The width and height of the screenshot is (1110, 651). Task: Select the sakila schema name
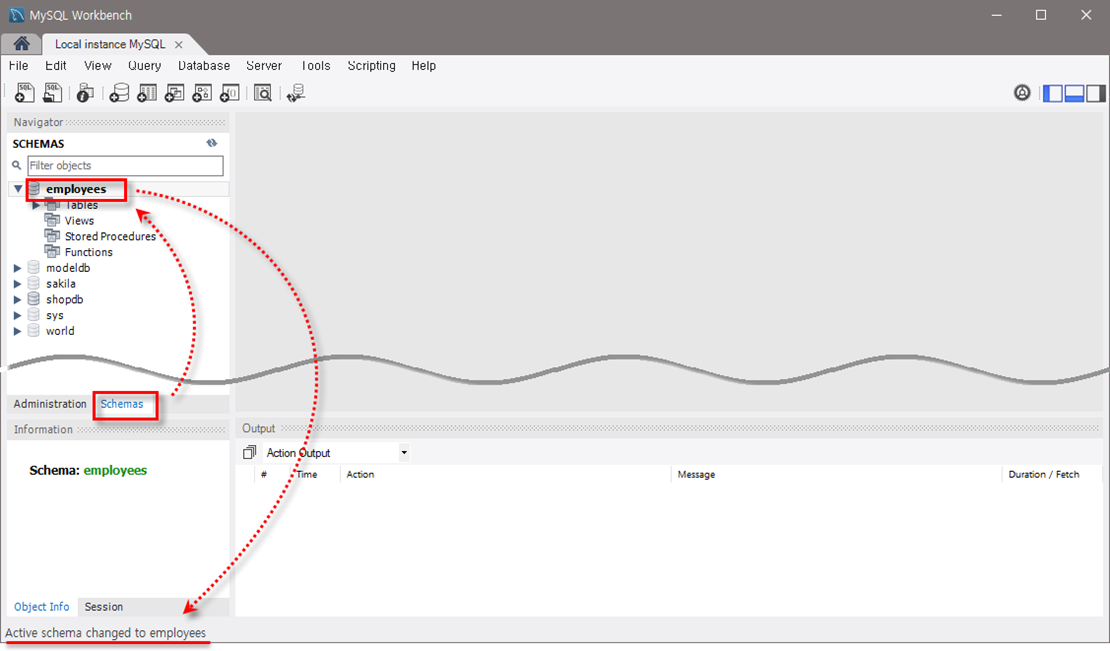[61, 284]
